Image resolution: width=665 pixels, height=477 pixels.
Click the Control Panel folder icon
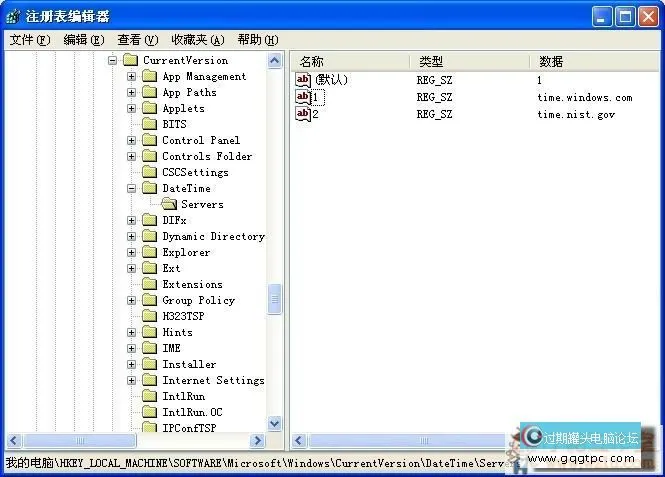pos(149,140)
